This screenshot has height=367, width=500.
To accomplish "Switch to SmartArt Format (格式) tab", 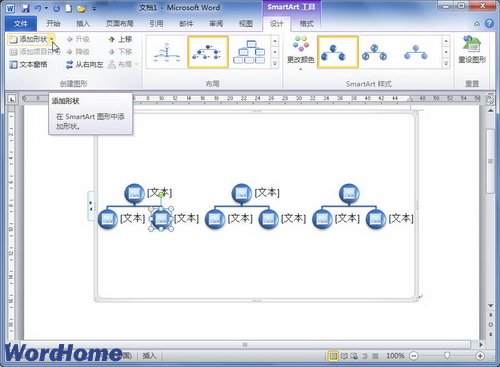I will 306,24.
